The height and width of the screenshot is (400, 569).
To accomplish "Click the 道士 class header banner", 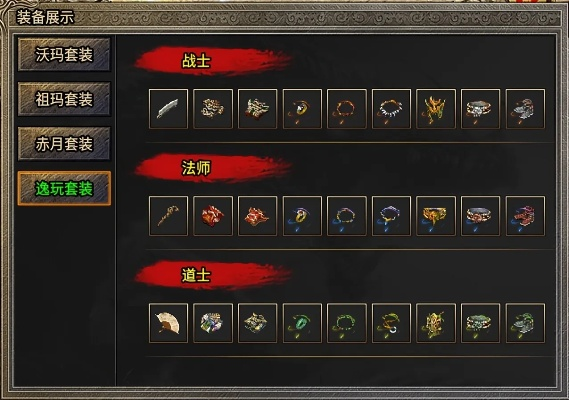I will 213,275.
